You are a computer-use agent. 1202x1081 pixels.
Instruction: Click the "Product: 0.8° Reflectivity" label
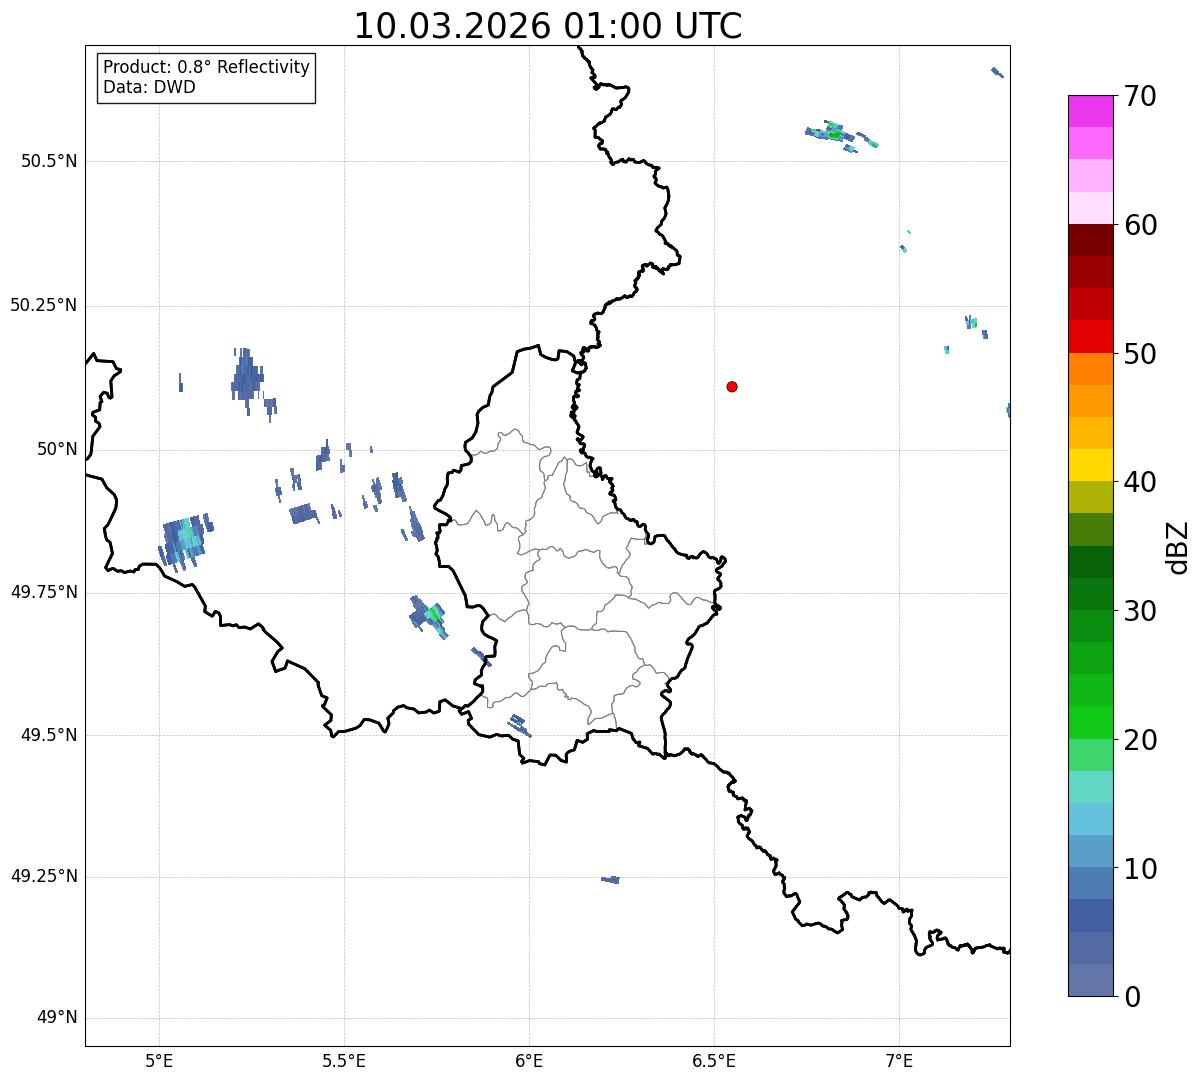(x=207, y=67)
